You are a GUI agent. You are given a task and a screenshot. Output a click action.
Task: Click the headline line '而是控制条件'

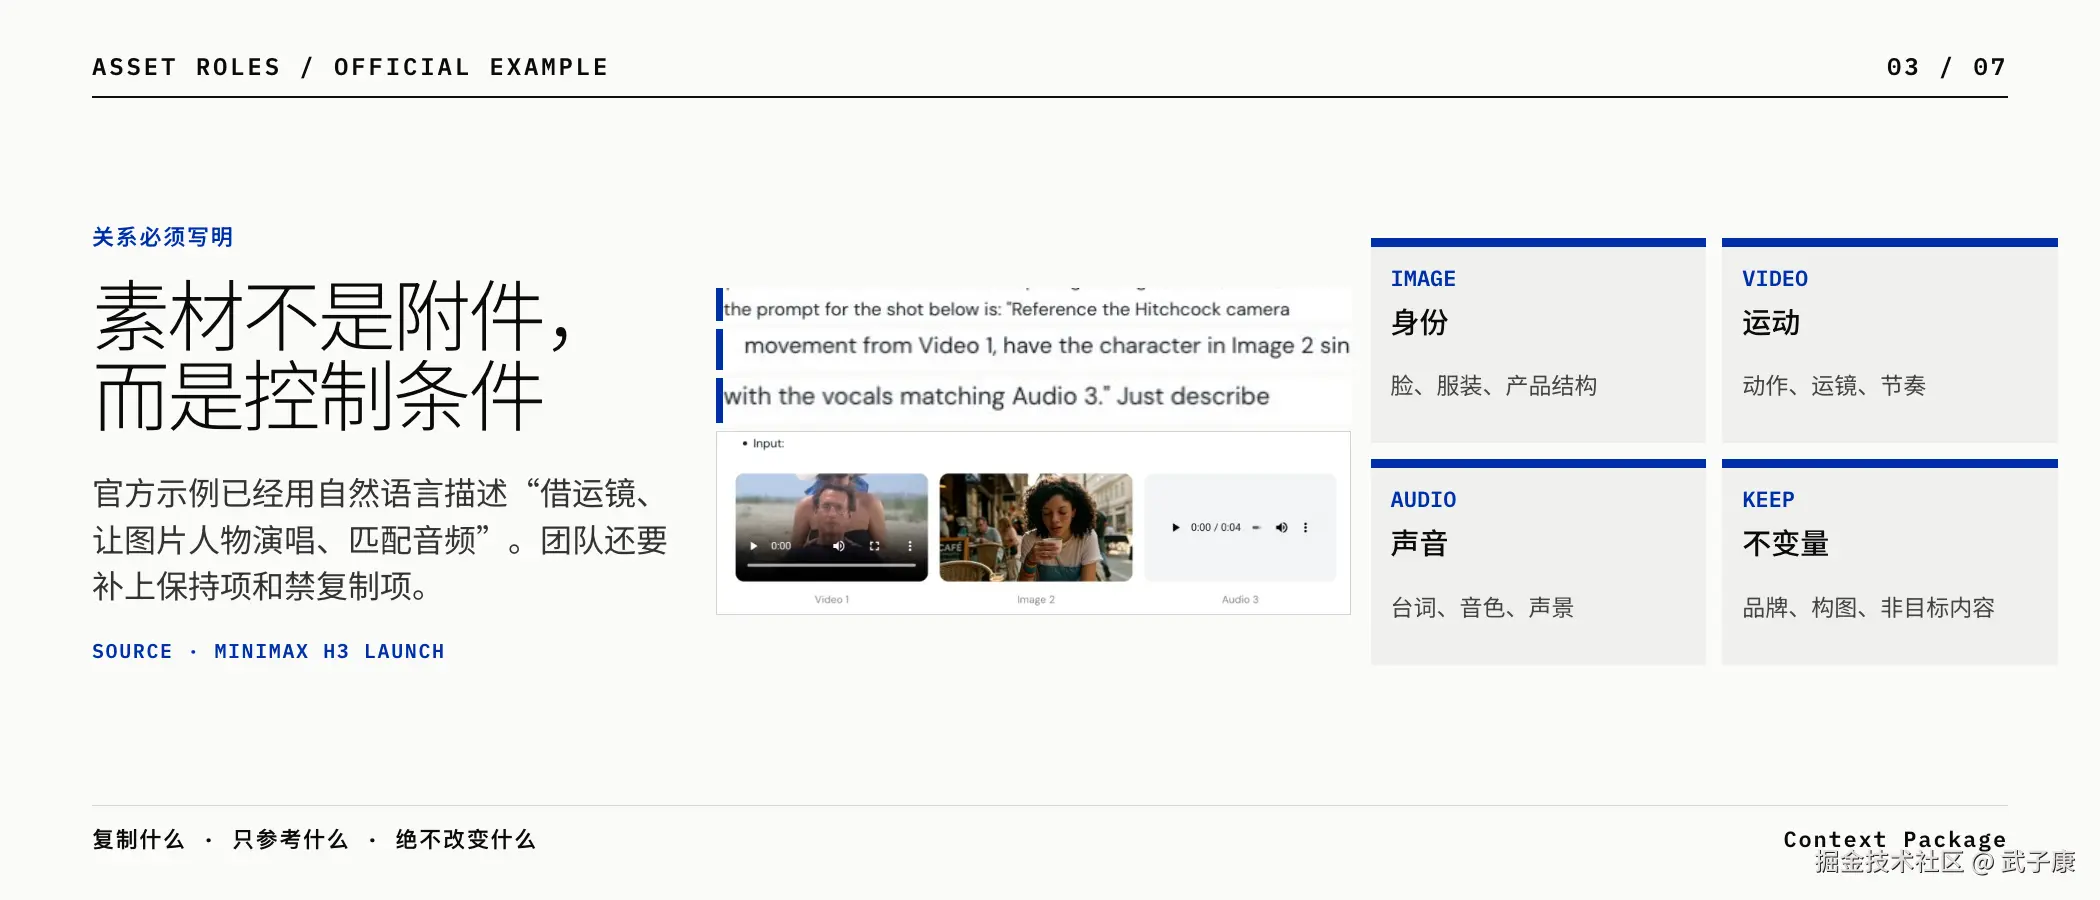point(319,397)
